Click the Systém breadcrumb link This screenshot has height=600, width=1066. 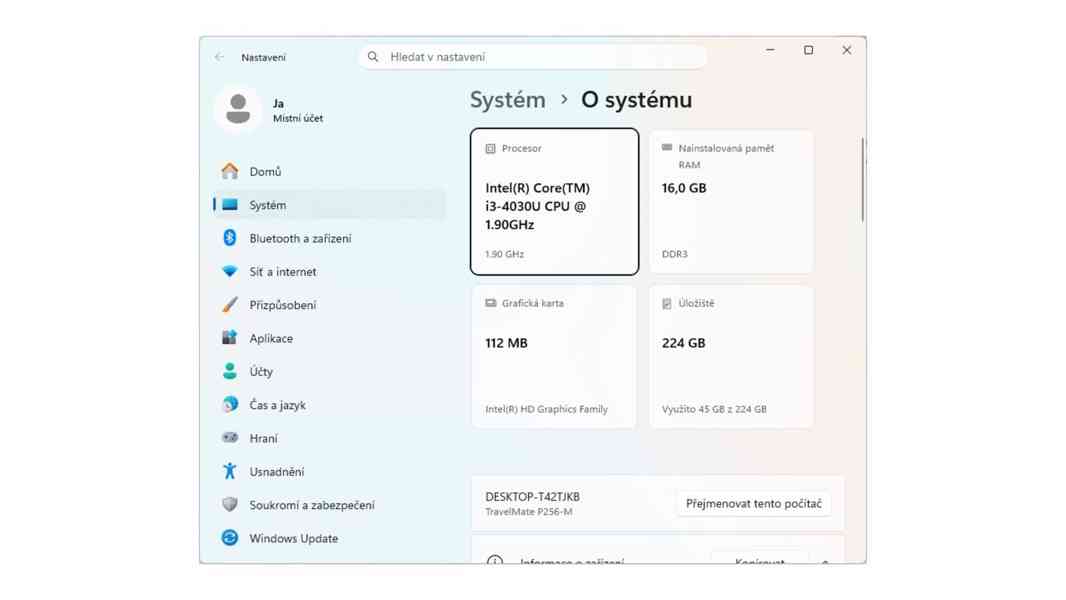click(x=508, y=100)
